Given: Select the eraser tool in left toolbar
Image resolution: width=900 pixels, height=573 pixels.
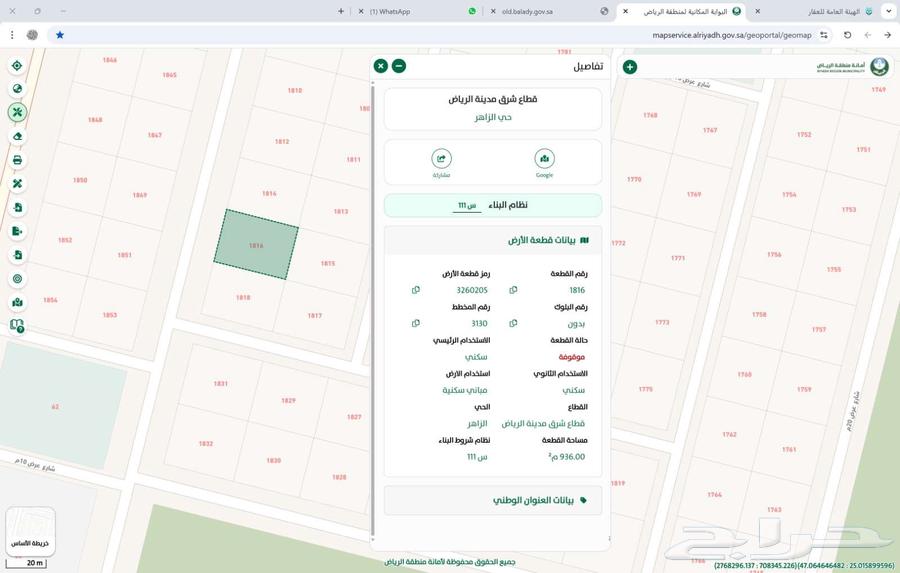Looking at the screenshot, I should [17, 136].
